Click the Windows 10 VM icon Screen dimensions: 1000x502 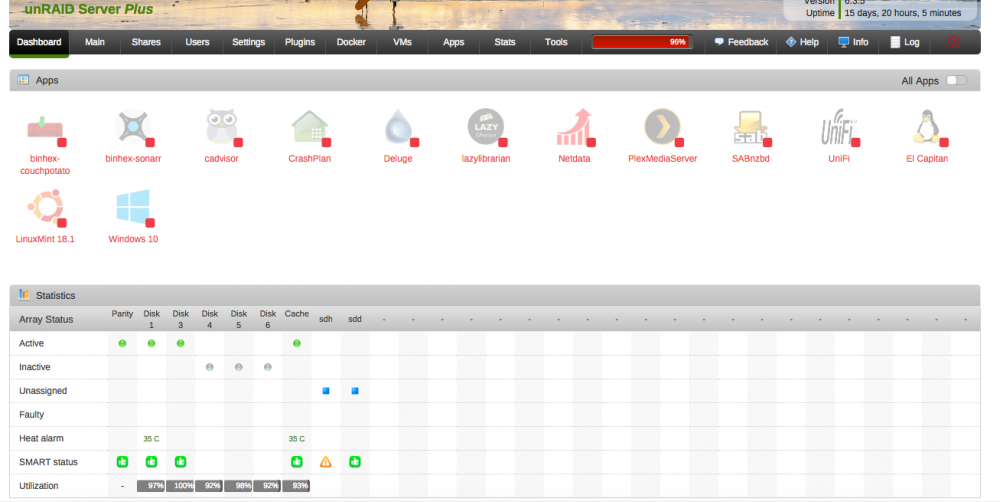click(x=133, y=207)
